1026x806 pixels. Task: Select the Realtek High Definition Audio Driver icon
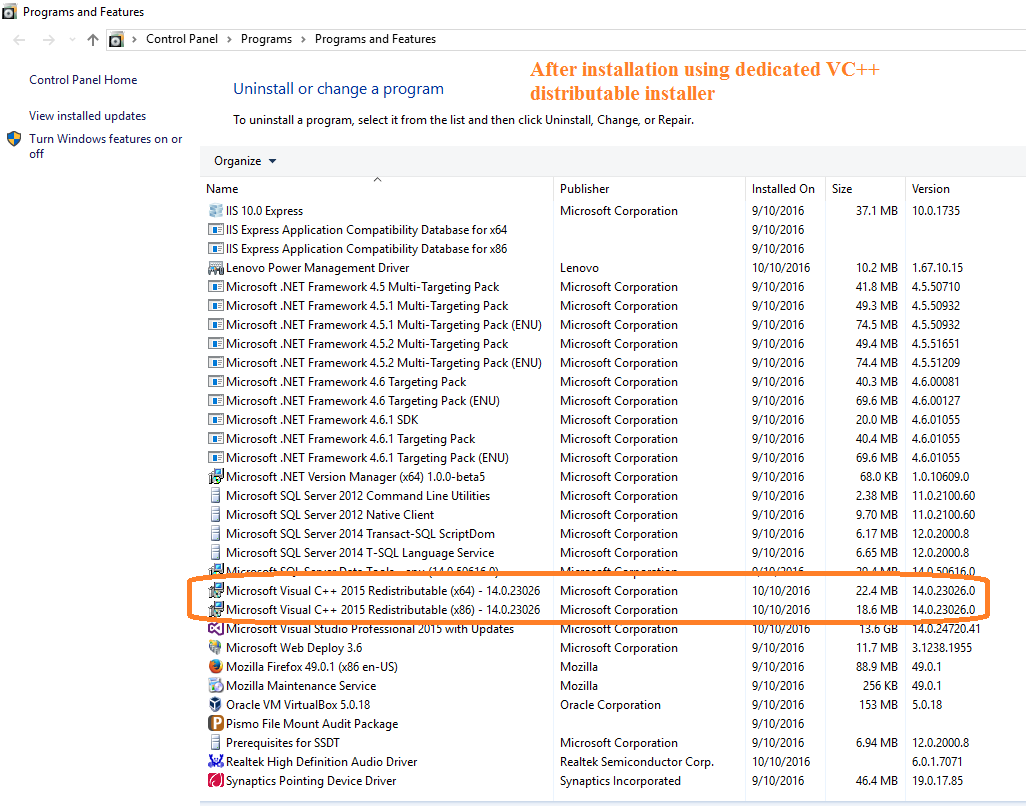pyautogui.click(x=216, y=762)
